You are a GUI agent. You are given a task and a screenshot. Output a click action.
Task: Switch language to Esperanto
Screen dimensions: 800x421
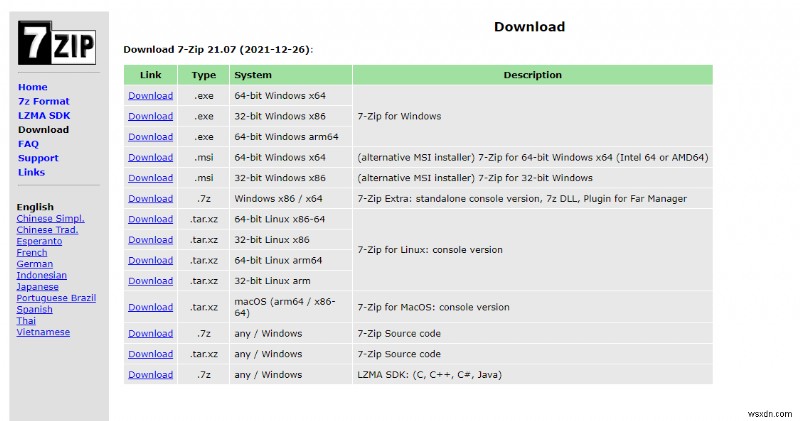tap(39, 241)
